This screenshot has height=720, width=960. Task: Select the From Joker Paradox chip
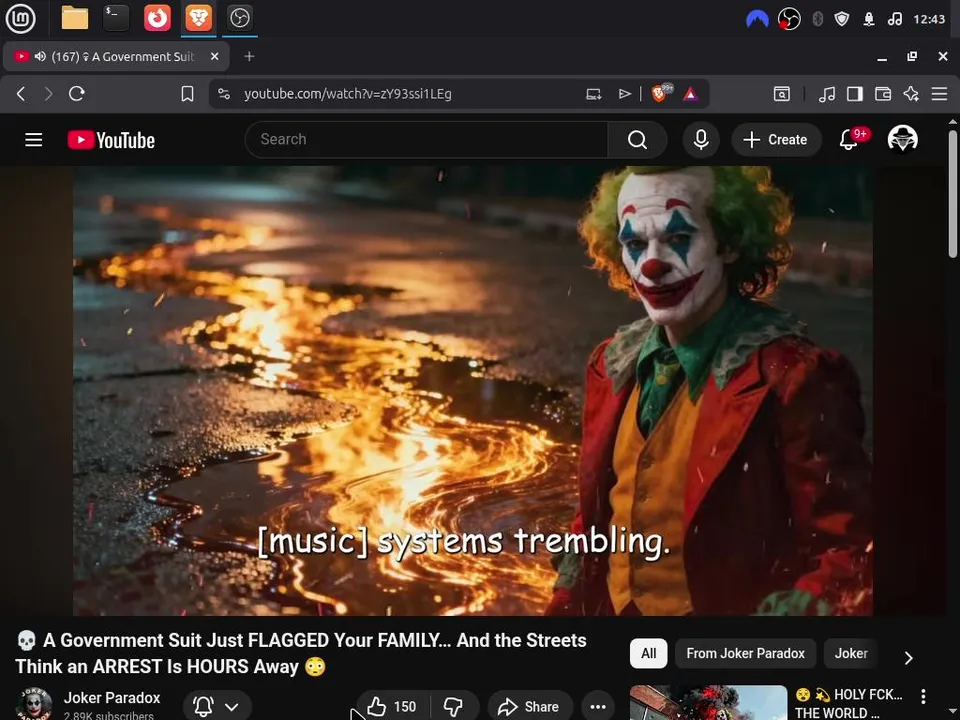coord(745,653)
